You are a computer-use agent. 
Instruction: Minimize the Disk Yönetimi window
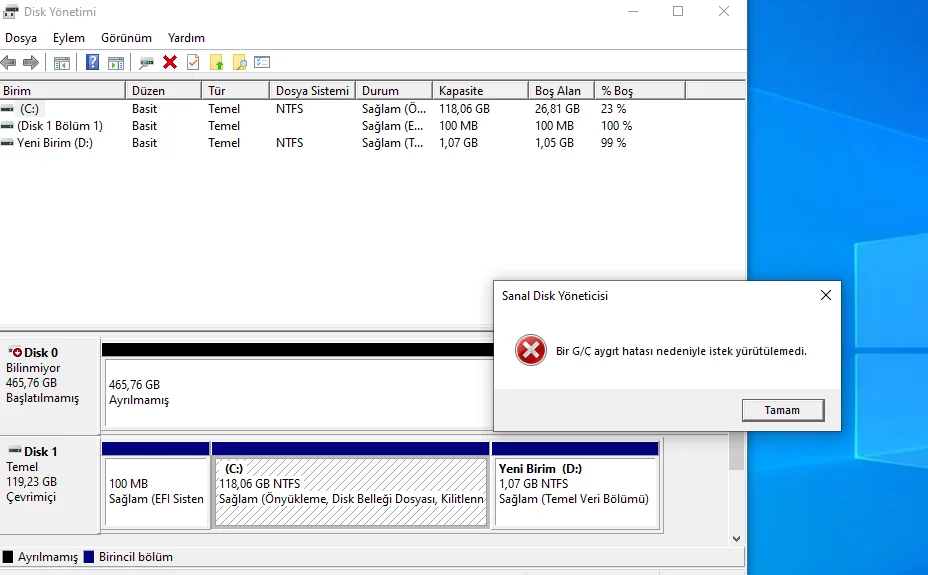633,11
